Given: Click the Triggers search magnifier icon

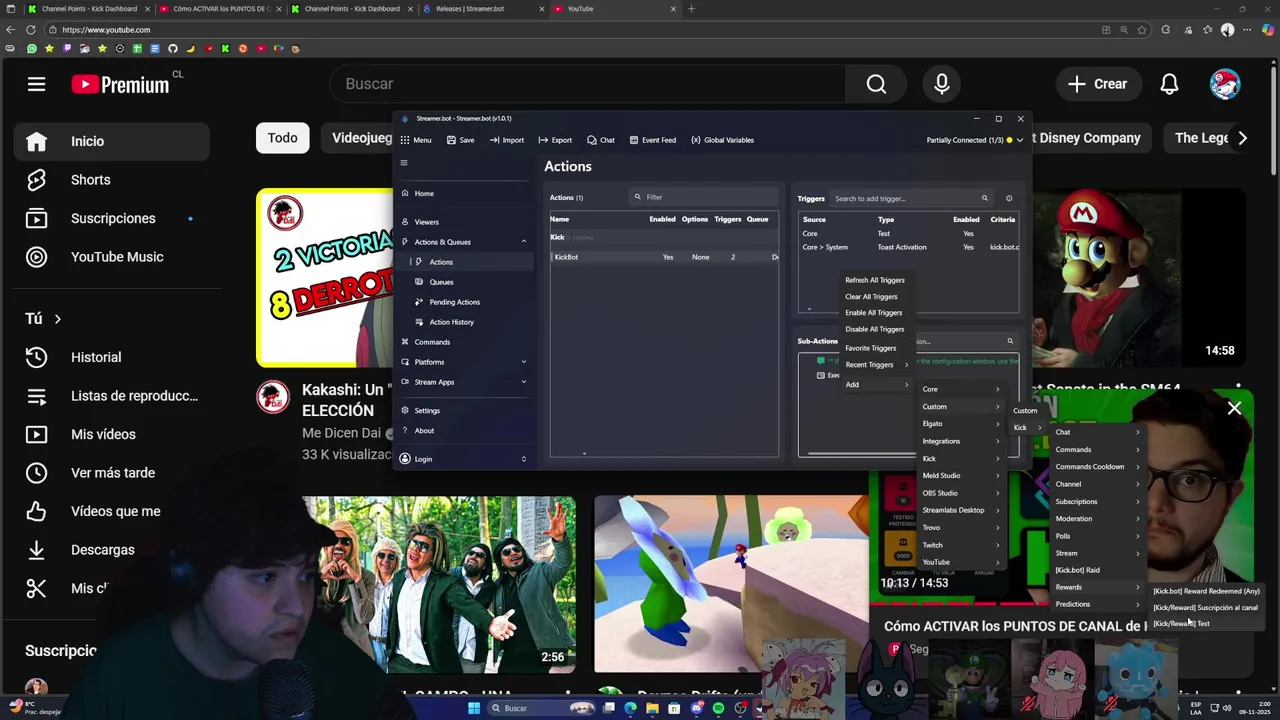Looking at the screenshot, I should tap(984, 198).
